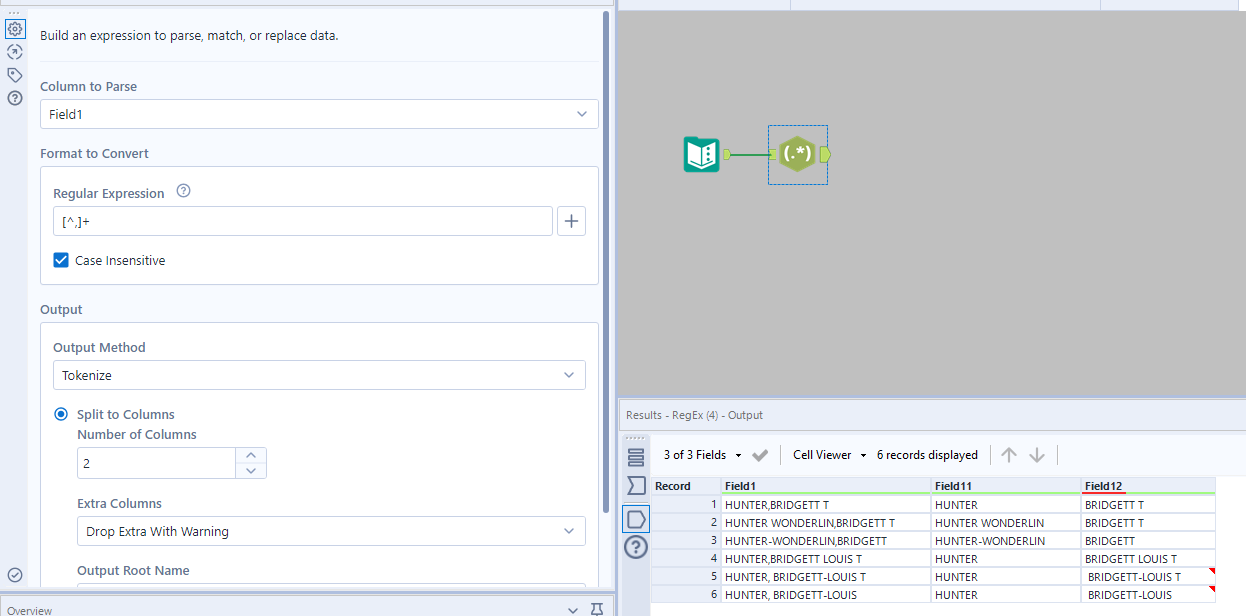Open the Annotation tag panel

point(15,74)
